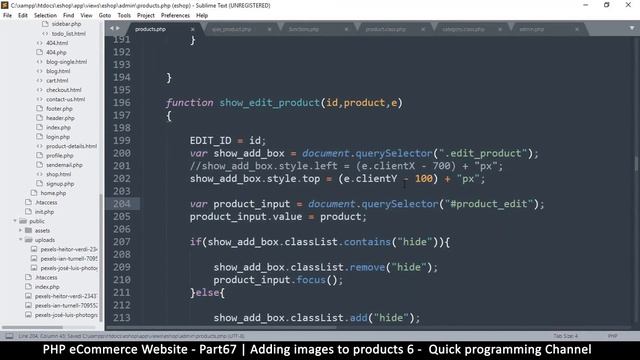The height and width of the screenshot is (360, 640).
Task: Click the tab scroll arrows button
Action: 115,28
